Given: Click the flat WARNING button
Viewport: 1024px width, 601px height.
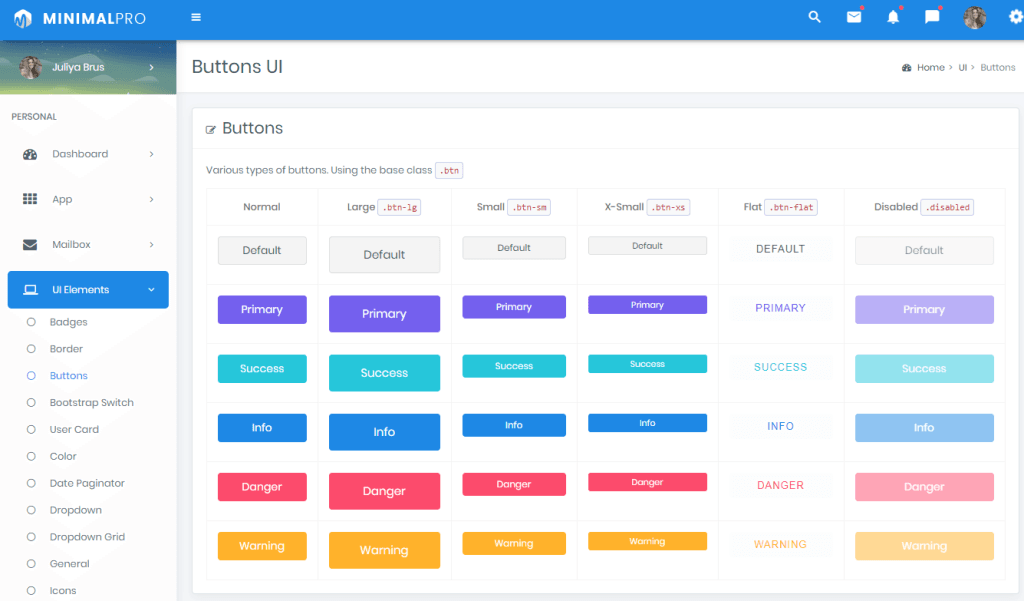Looking at the screenshot, I should (780, 544).
